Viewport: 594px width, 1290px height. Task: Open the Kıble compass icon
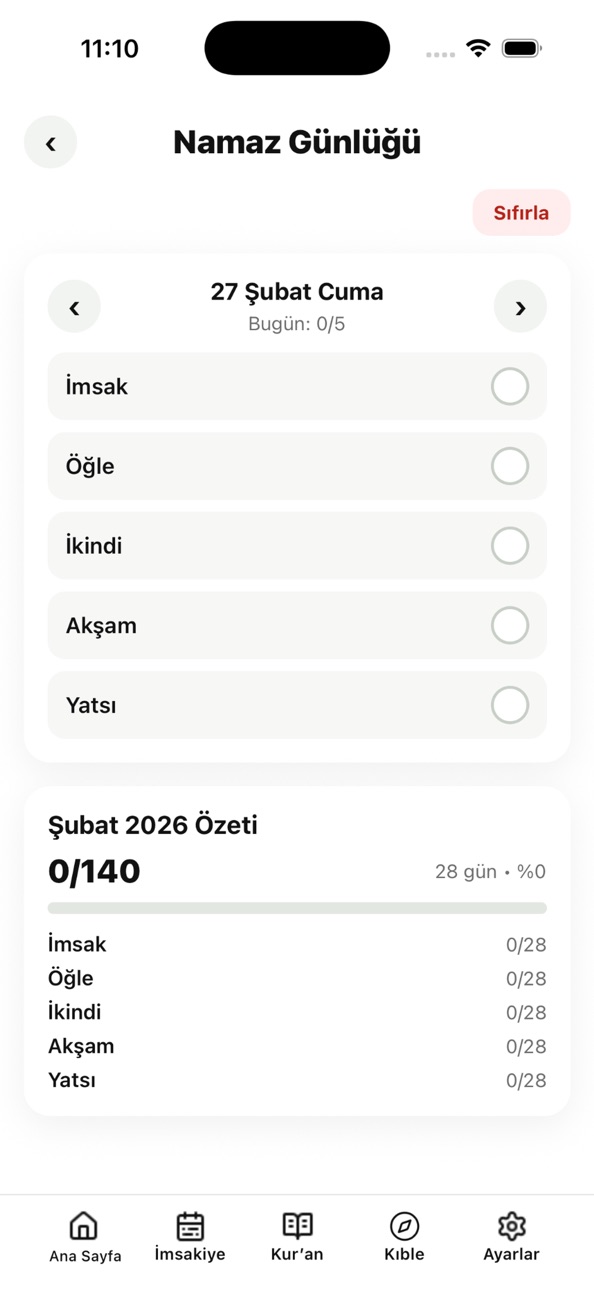coord(404,1225)
